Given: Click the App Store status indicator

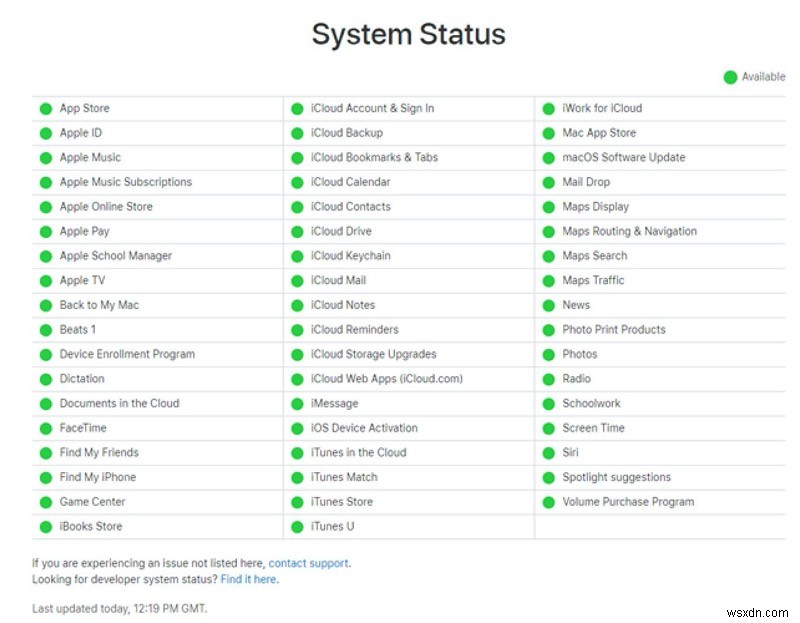Looking at the screenshot, I should pos(44,108).
